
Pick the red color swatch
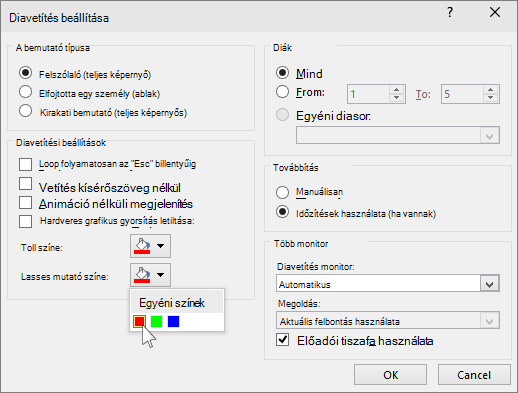(x=139, y=322)
